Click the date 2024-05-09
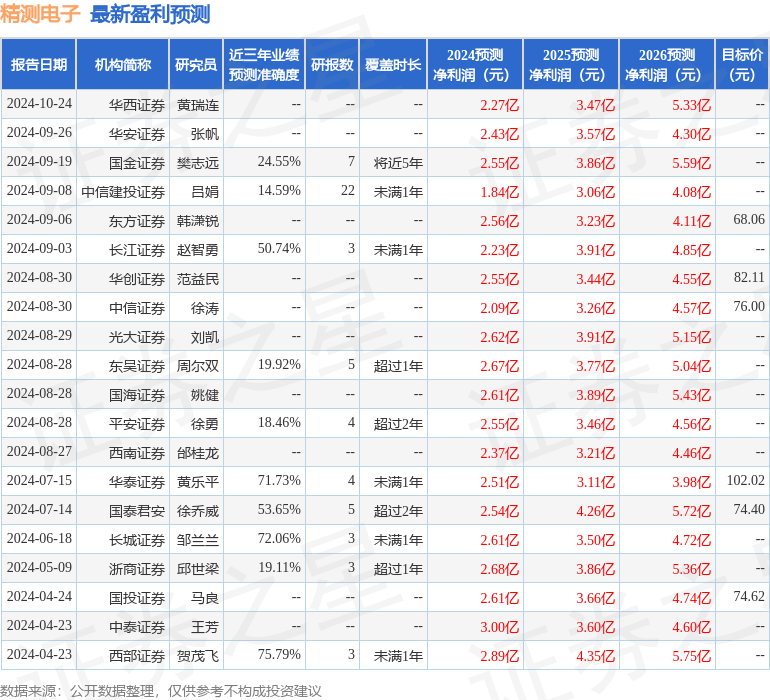 (x=39, y=567)
